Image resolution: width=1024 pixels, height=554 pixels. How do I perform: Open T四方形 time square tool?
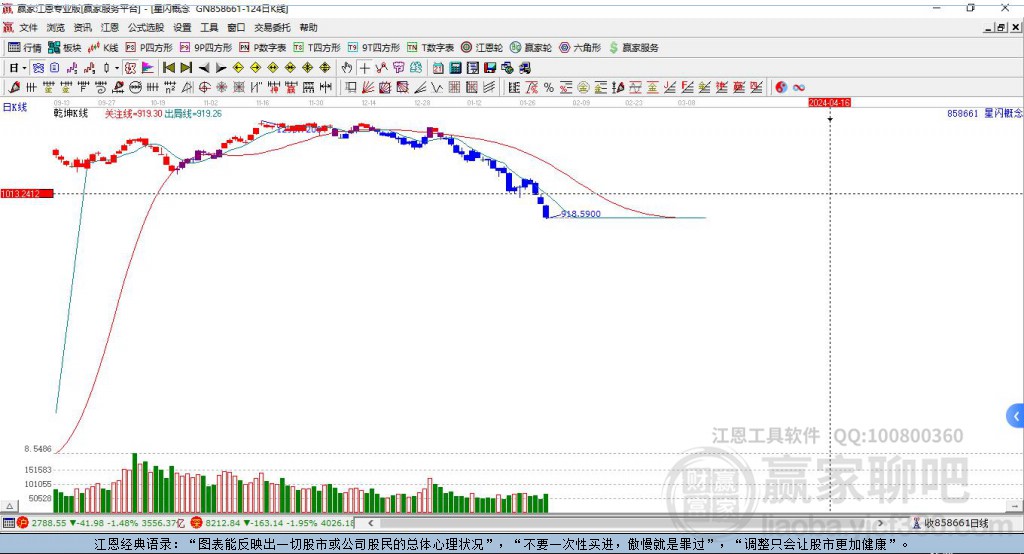click(x=317, y=48)
